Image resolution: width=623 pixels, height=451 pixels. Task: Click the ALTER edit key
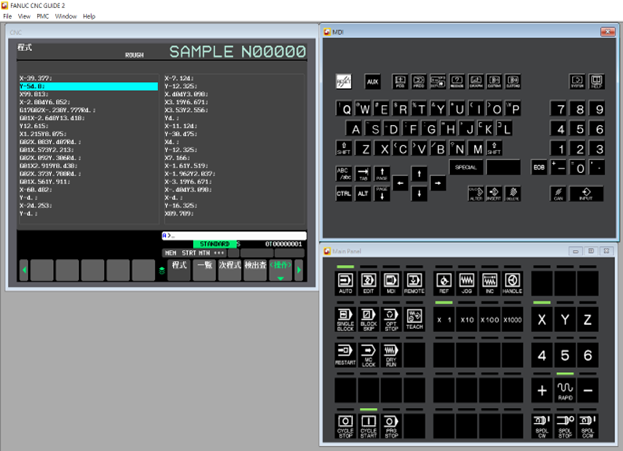point(476,194)
